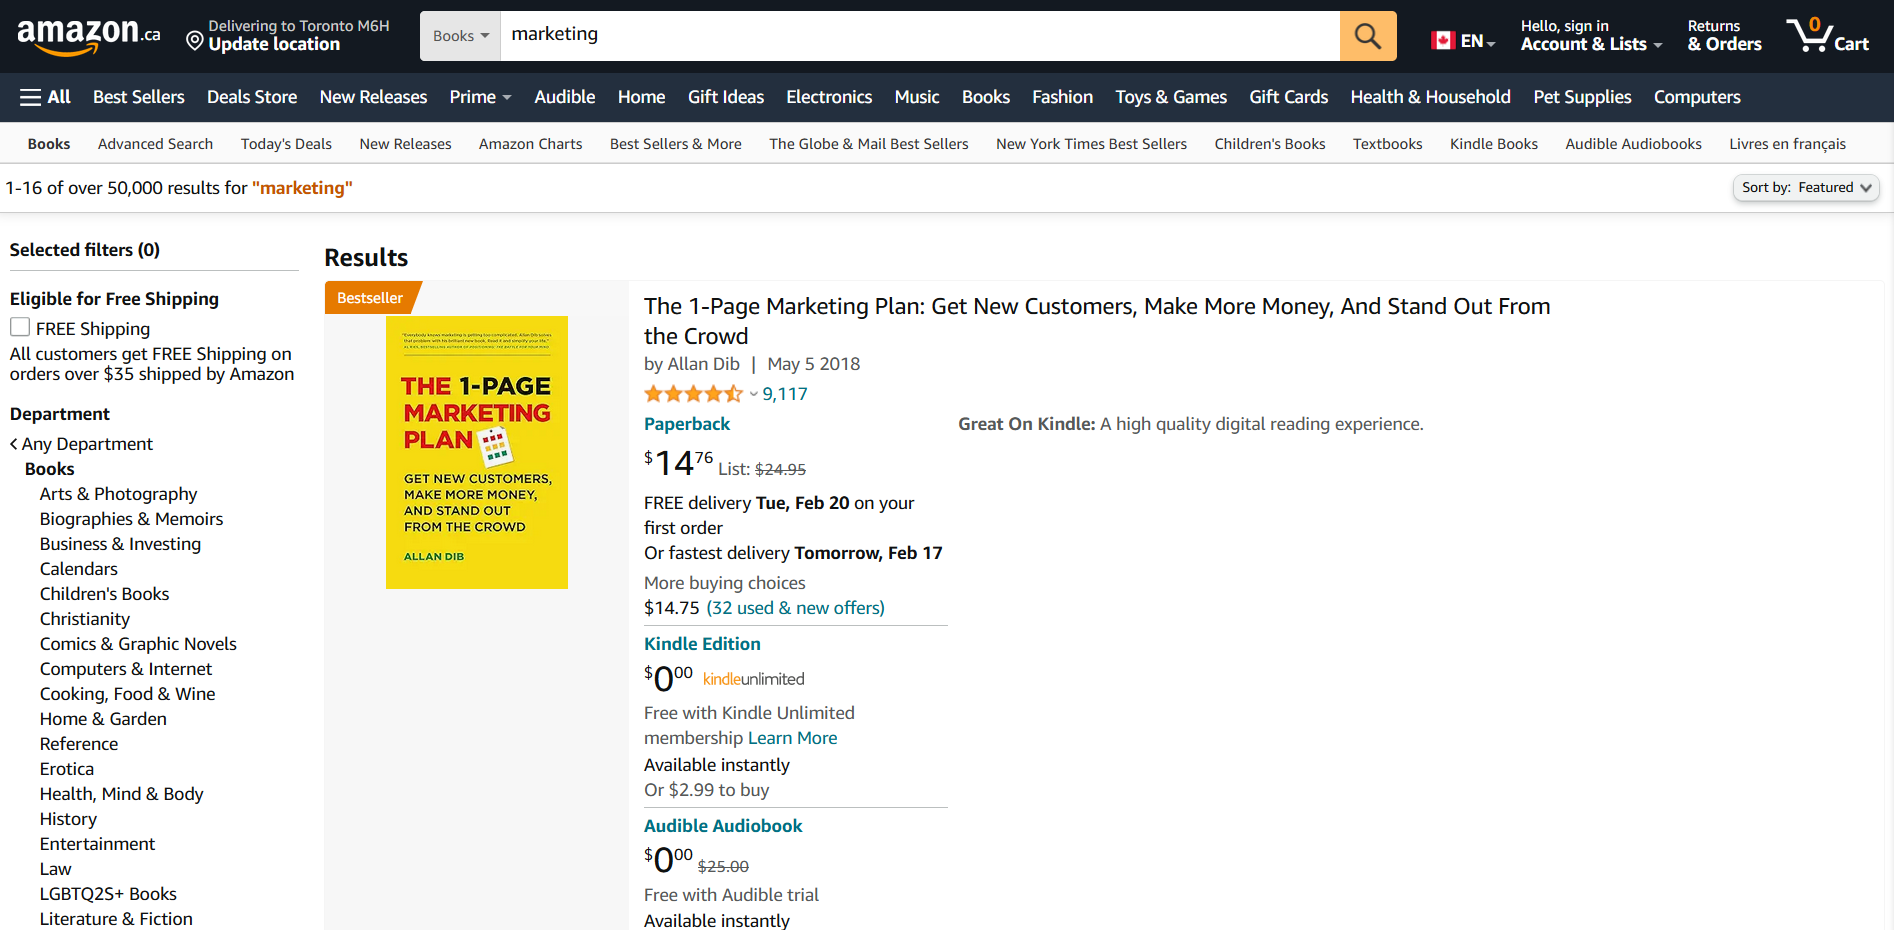Open Best Sellers in the nav bar
1894x930 pixels.
pos(139,97)
